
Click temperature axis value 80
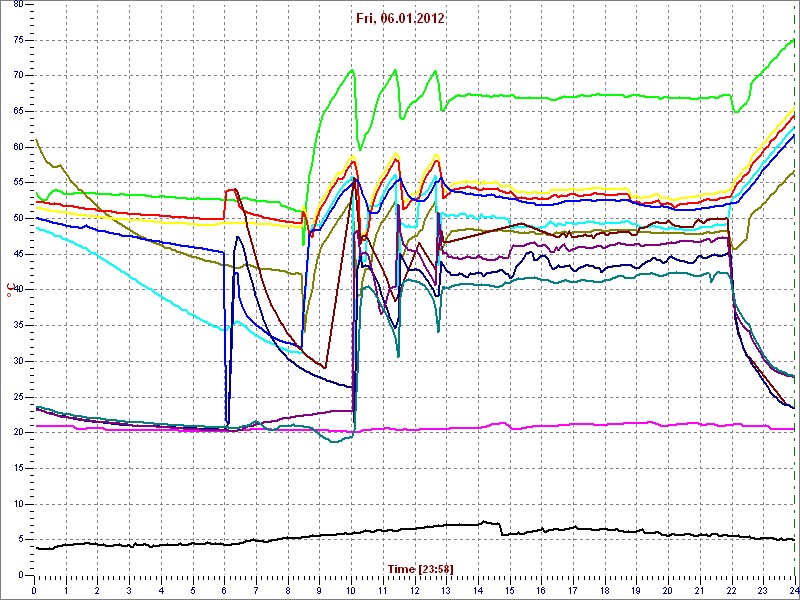pyautogui.click(x=18, y=5)
